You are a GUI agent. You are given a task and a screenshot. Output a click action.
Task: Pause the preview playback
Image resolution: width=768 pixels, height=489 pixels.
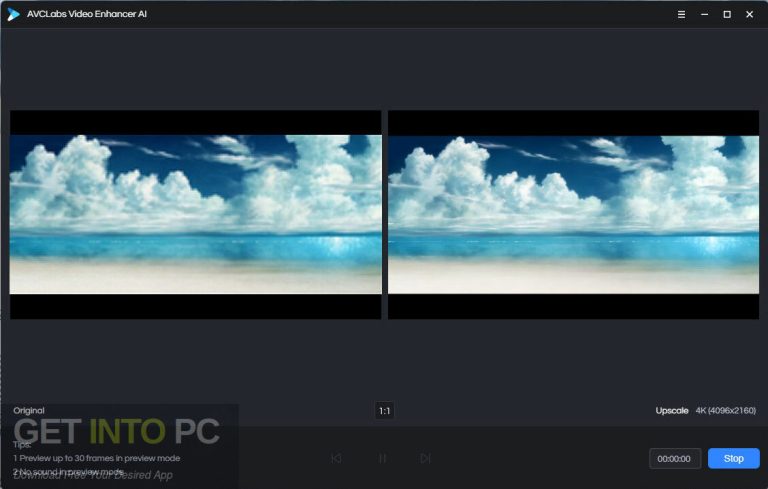point(382,458)
